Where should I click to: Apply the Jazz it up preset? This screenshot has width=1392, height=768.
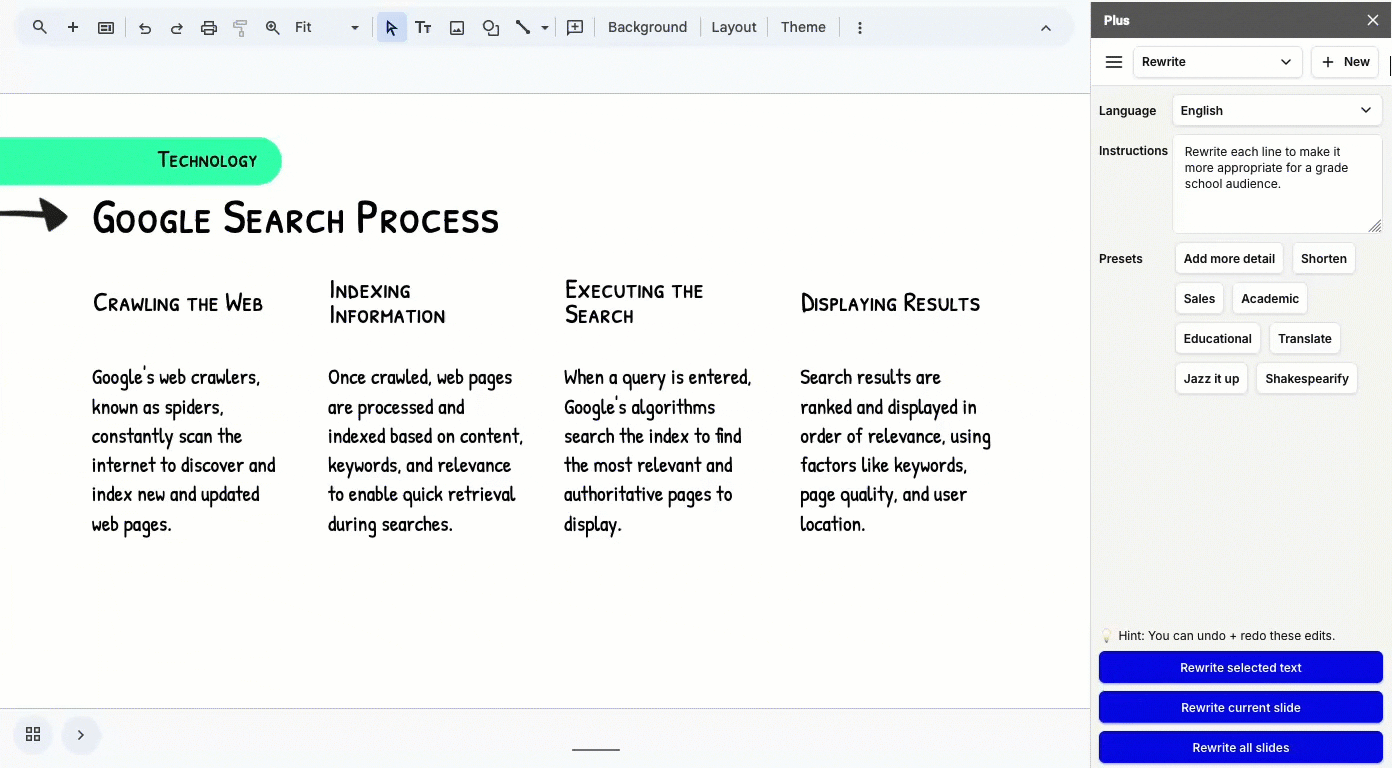pos(1211,379)
